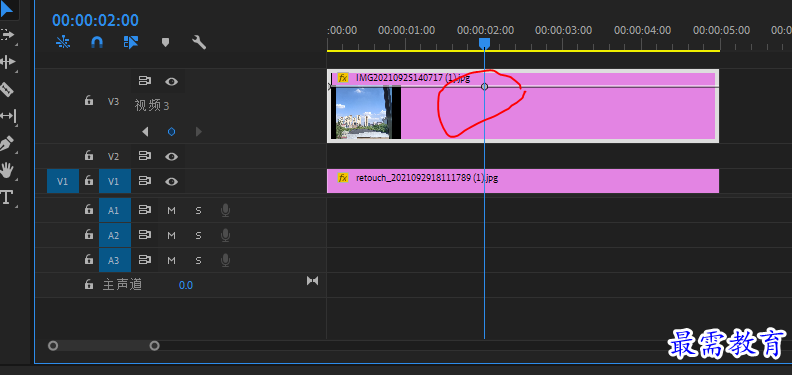
Task: Toggle A3 track targeting
Action: (115, 260)
